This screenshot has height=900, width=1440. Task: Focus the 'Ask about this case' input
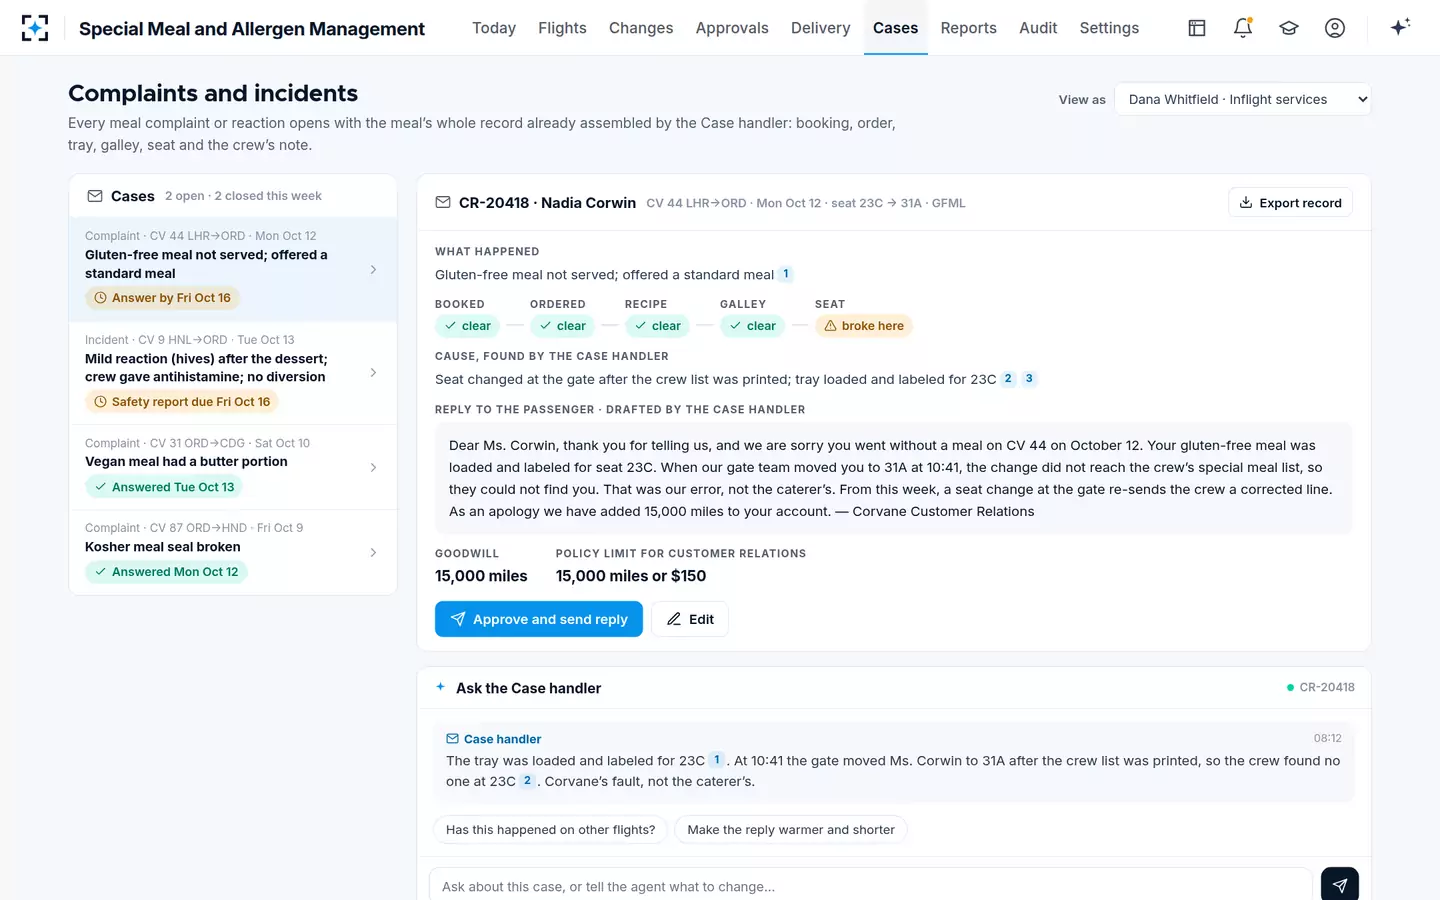[x=870, y=886]
